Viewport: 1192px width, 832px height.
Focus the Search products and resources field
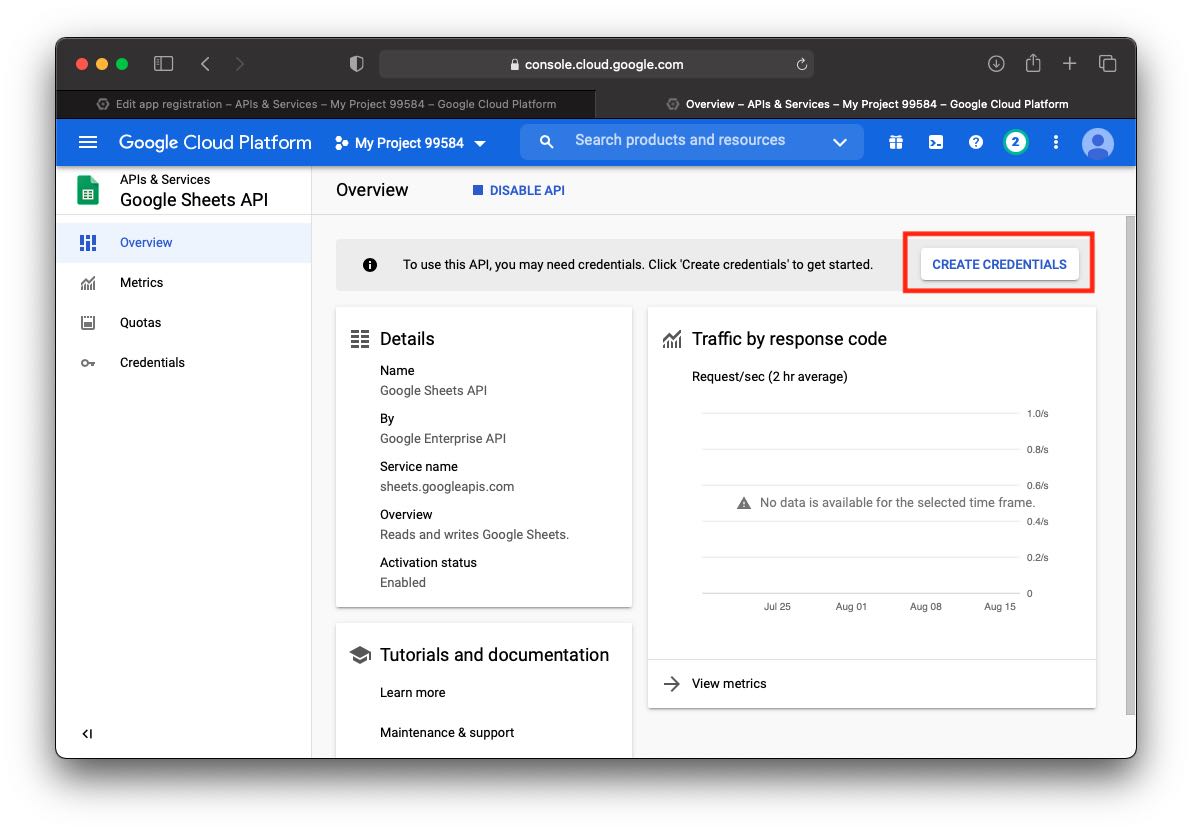680,141
